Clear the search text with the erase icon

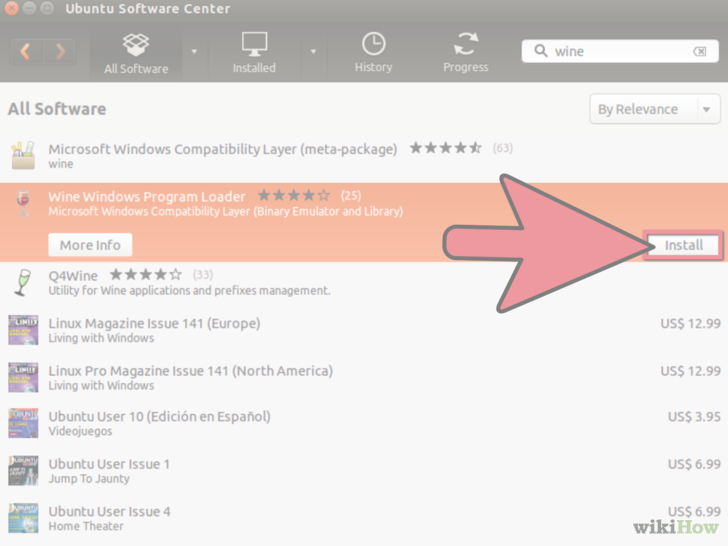pyautogui.click(x=700, y=51)
